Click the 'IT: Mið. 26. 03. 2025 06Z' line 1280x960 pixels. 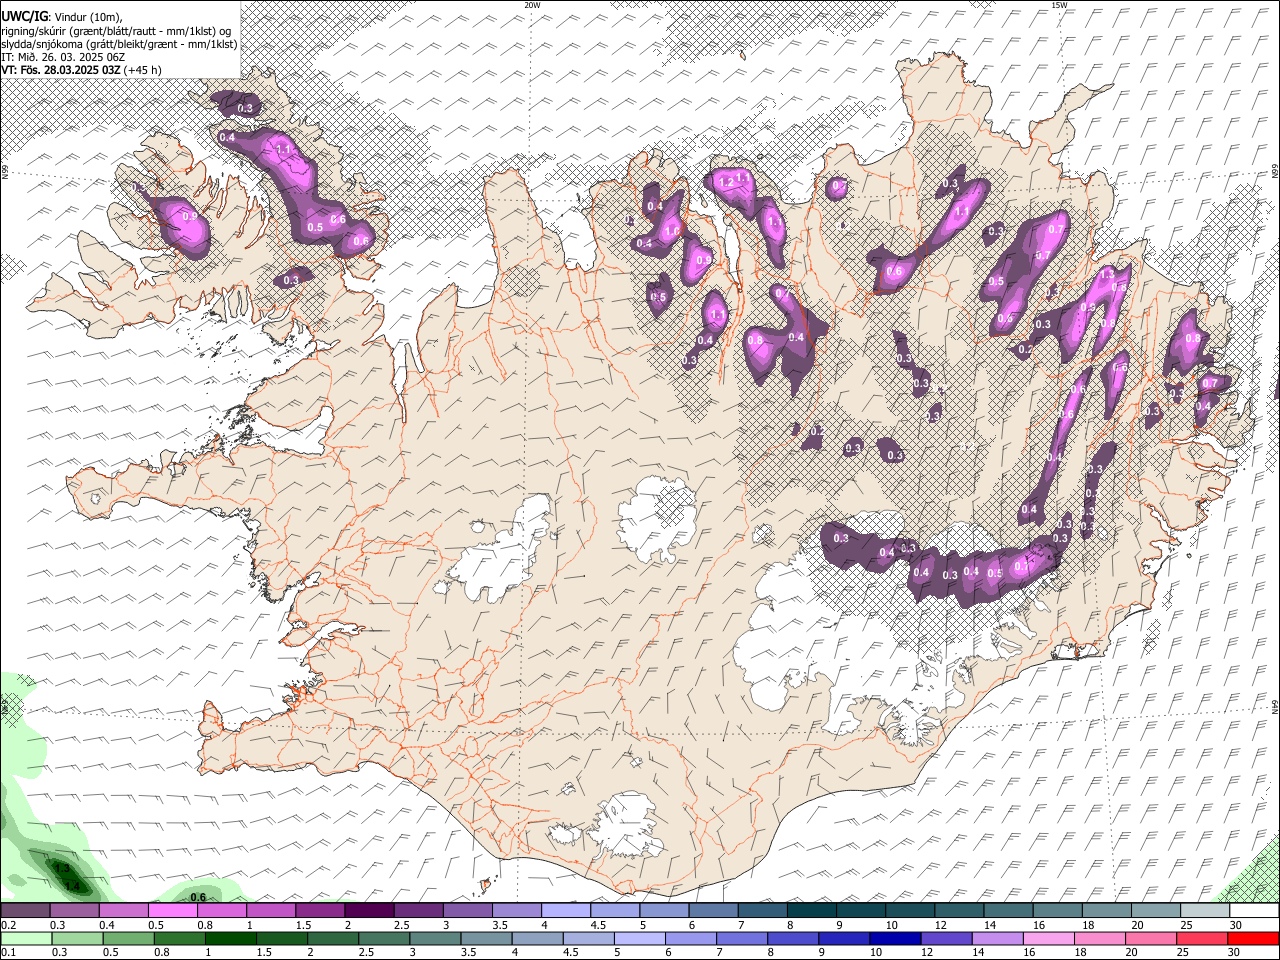(63, 57)
